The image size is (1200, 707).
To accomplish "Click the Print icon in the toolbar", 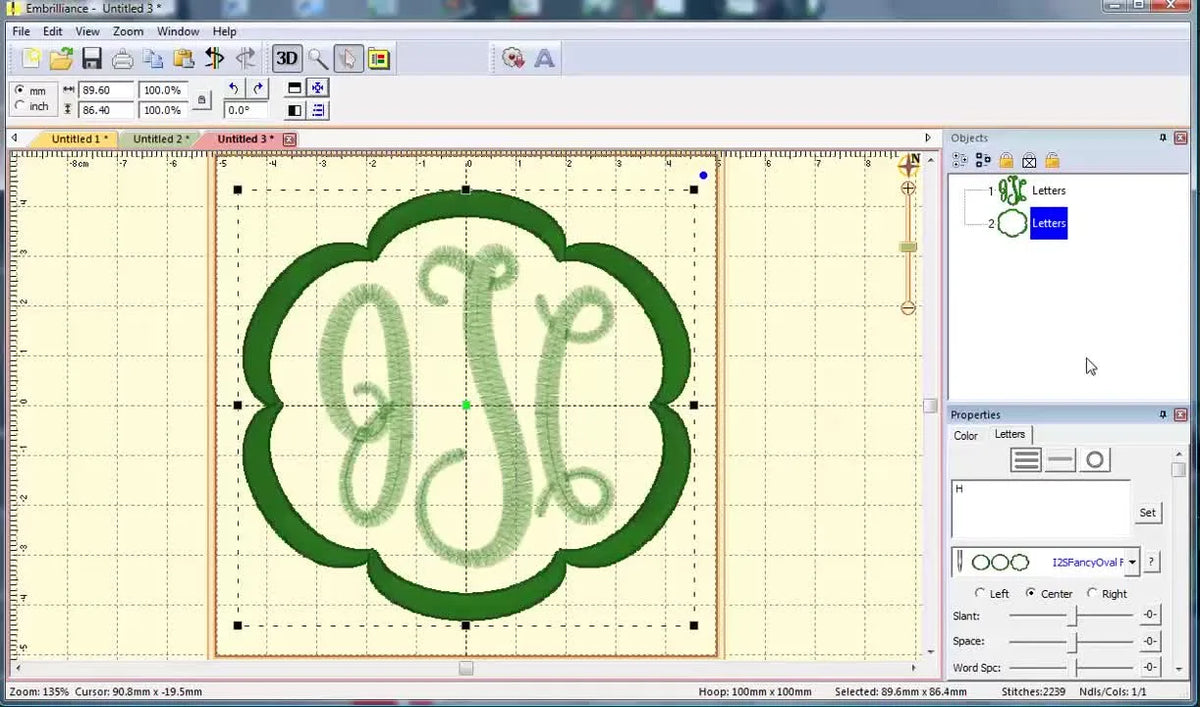I will coord(123,58).
